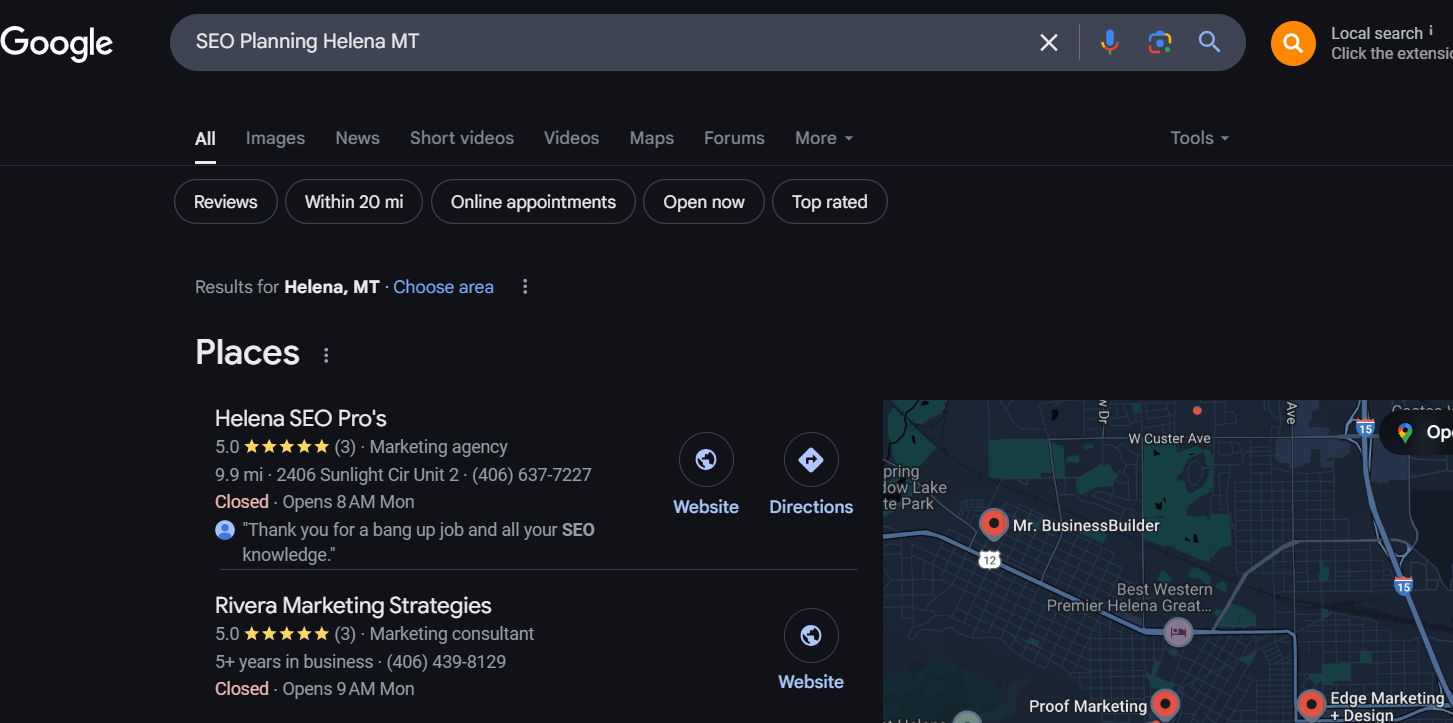The image size is (1453, 723).
Task: Toggle the Open now filter chip
Action: pyautogui.click(x=704, y=202)
